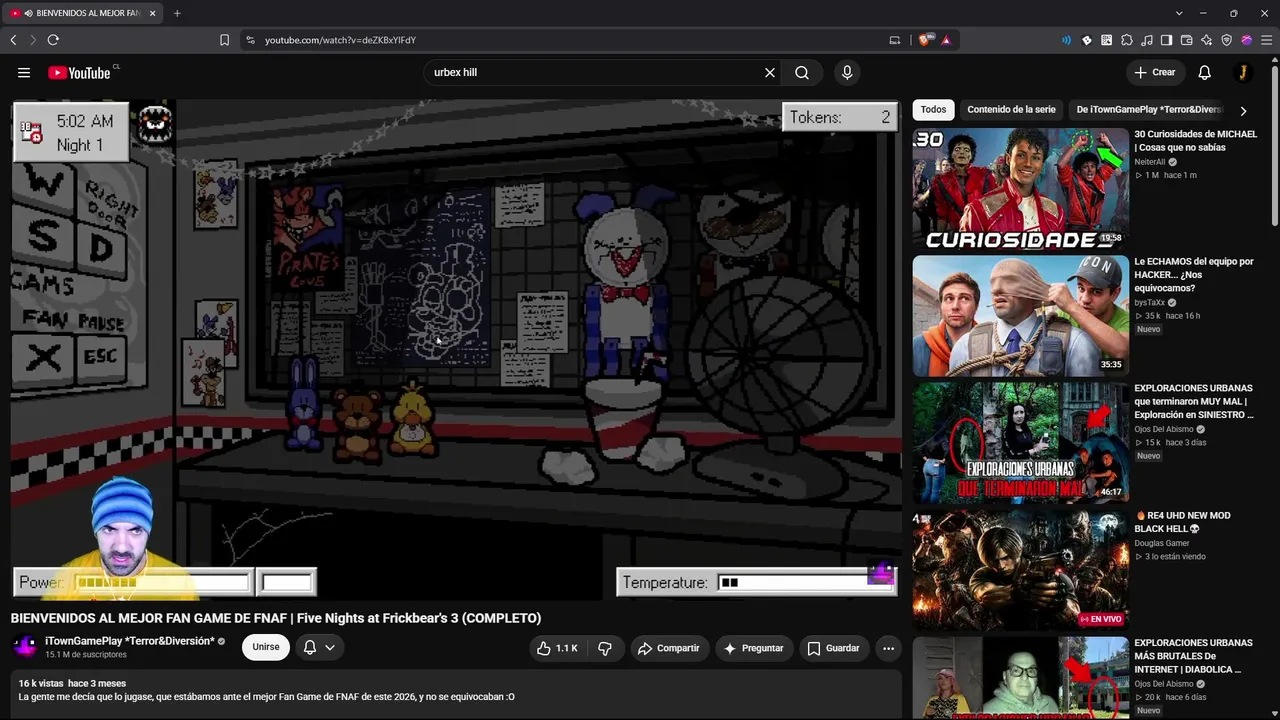Join the channel with Unirse

coord(266,647)
